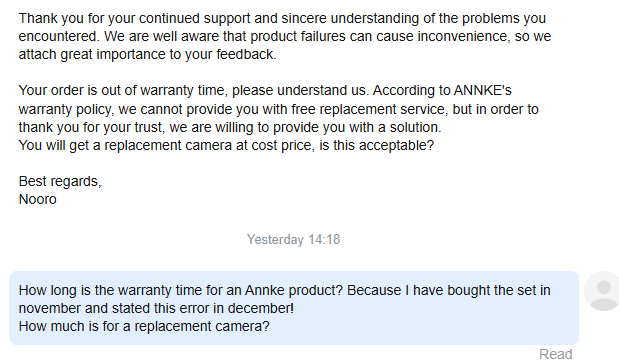Click the Nooro signature name

(x=38, y=199)
